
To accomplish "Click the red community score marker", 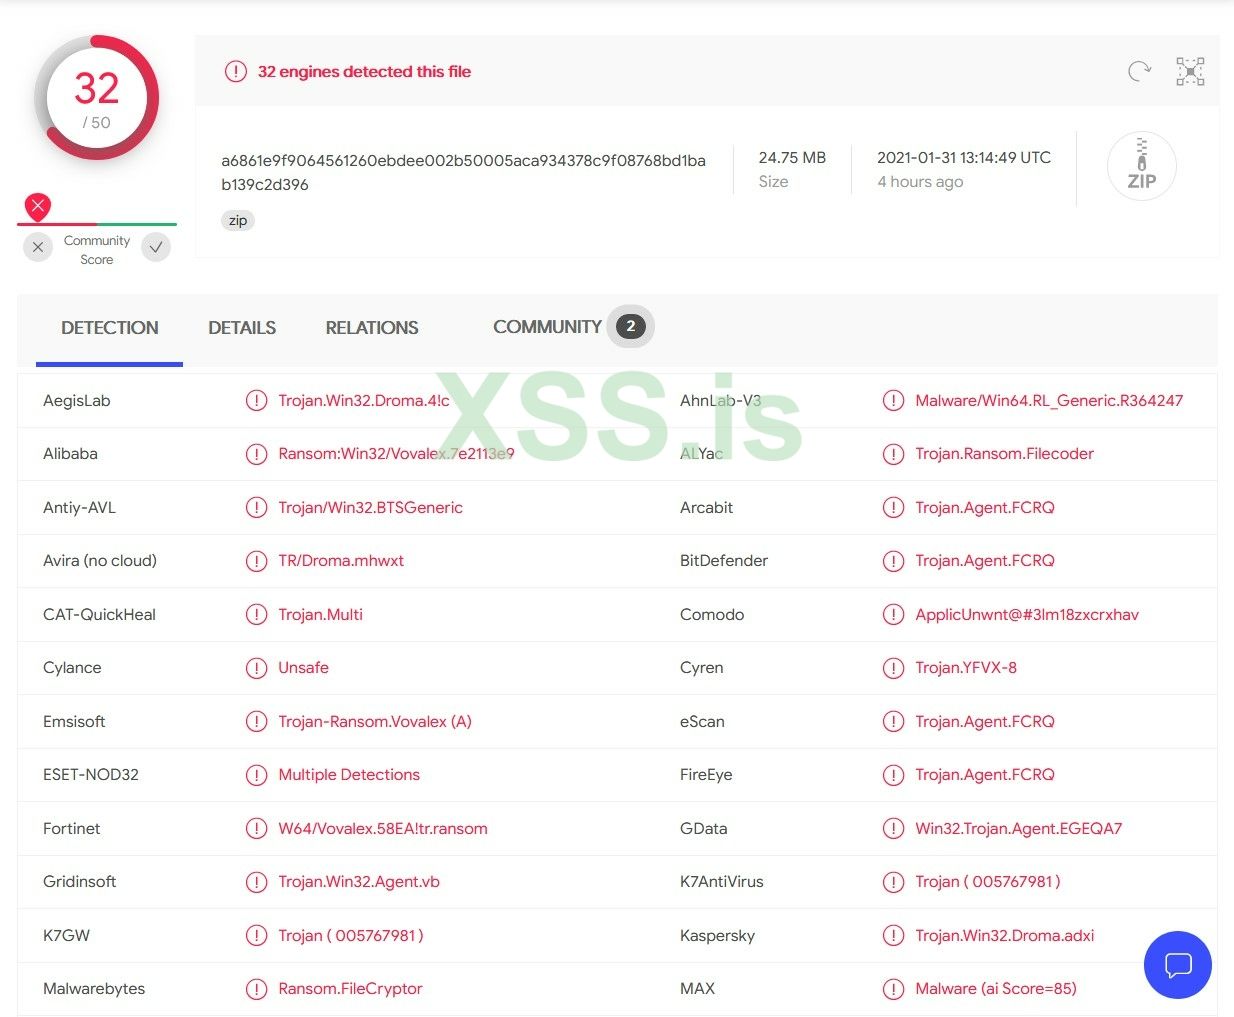I will [38, 207].
